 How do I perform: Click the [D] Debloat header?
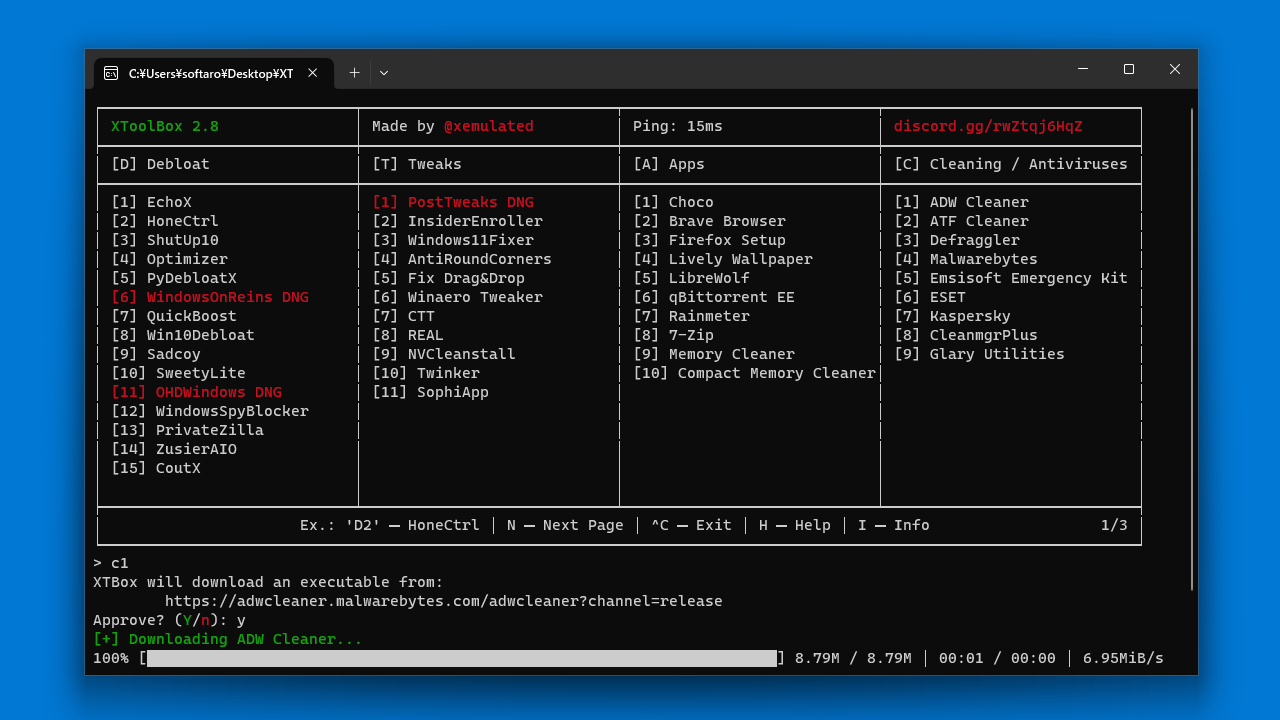point(161,164)
